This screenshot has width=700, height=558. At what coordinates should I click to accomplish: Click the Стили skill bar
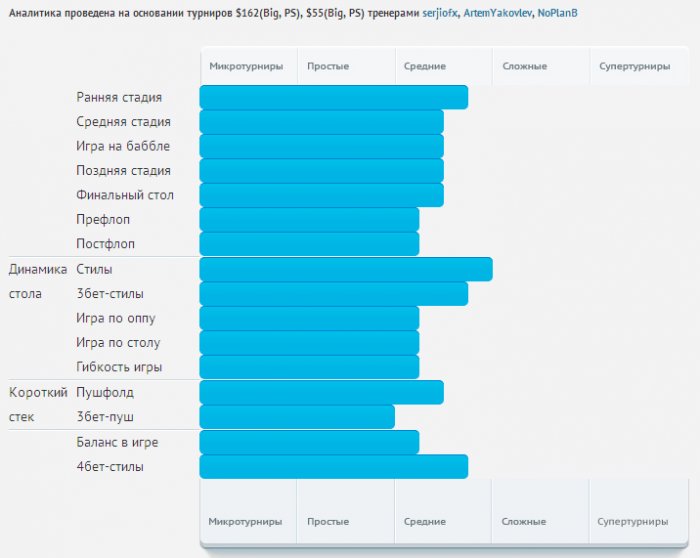(346, 269)
